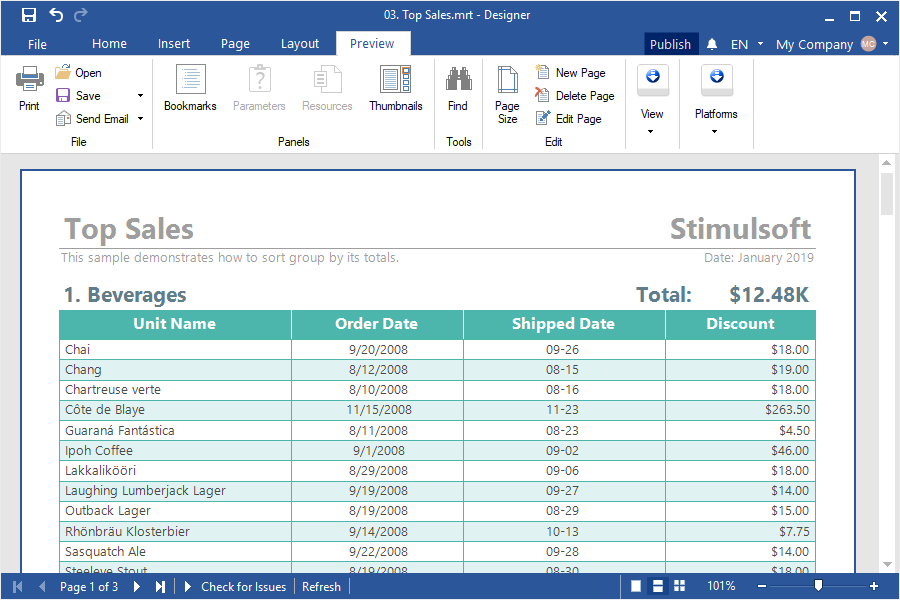This screenshot has height=600, width=900.
Task: Delete the current page
Action: coord(575,96)
